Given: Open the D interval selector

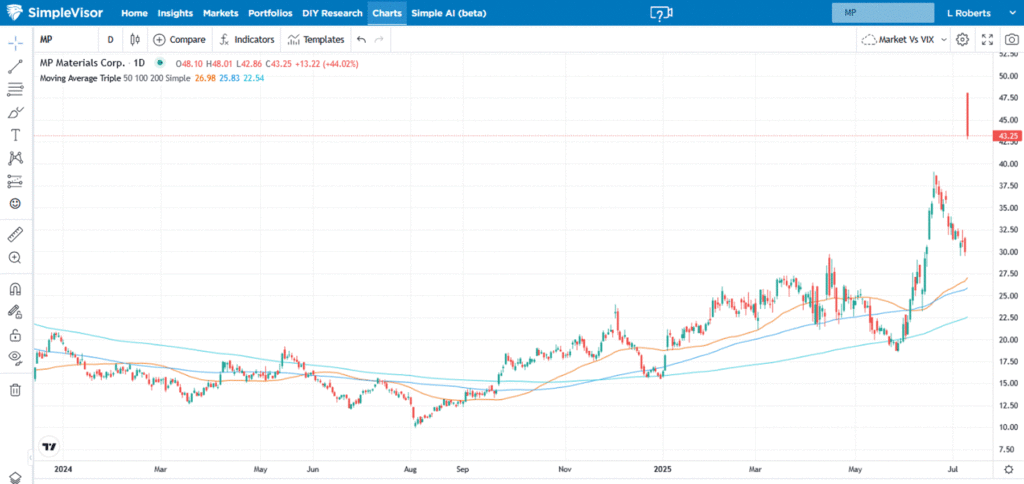Looking at the screenshot, I should (110, 40).
